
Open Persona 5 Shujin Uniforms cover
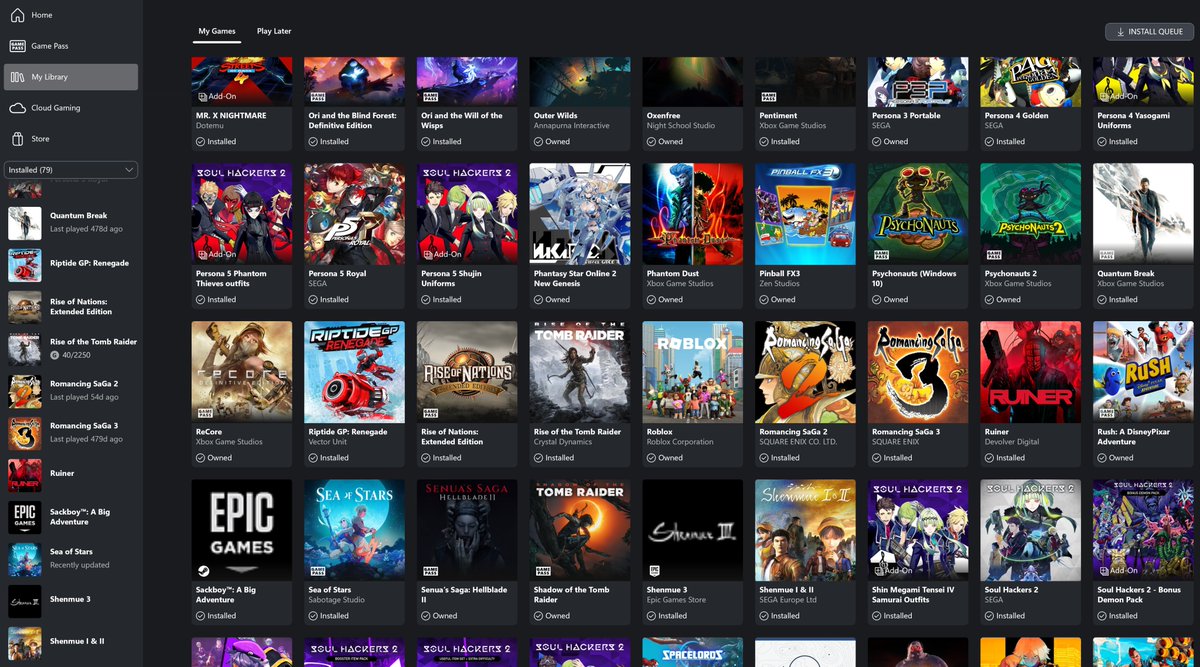tap(467, 214)
